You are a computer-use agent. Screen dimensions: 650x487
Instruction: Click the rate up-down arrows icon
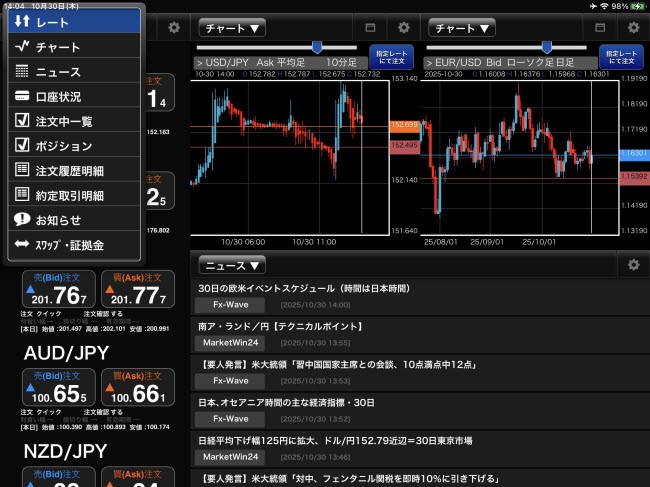22,21
